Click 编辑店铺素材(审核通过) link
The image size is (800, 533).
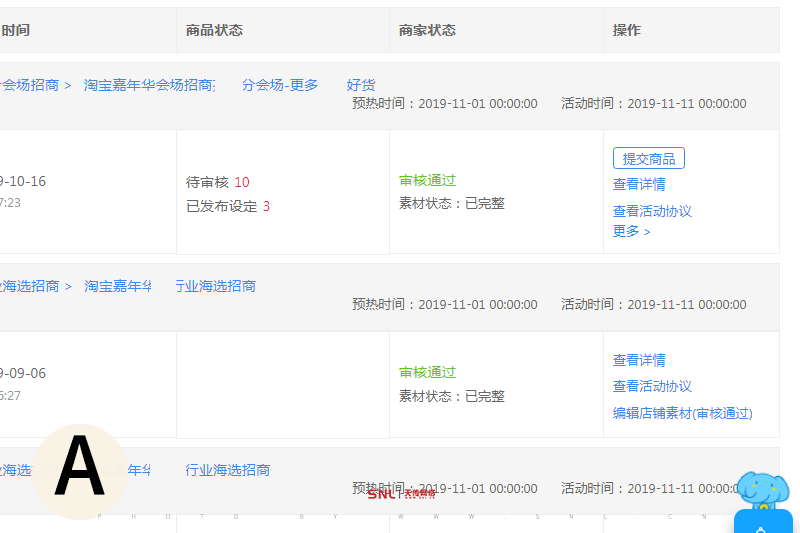683,413
